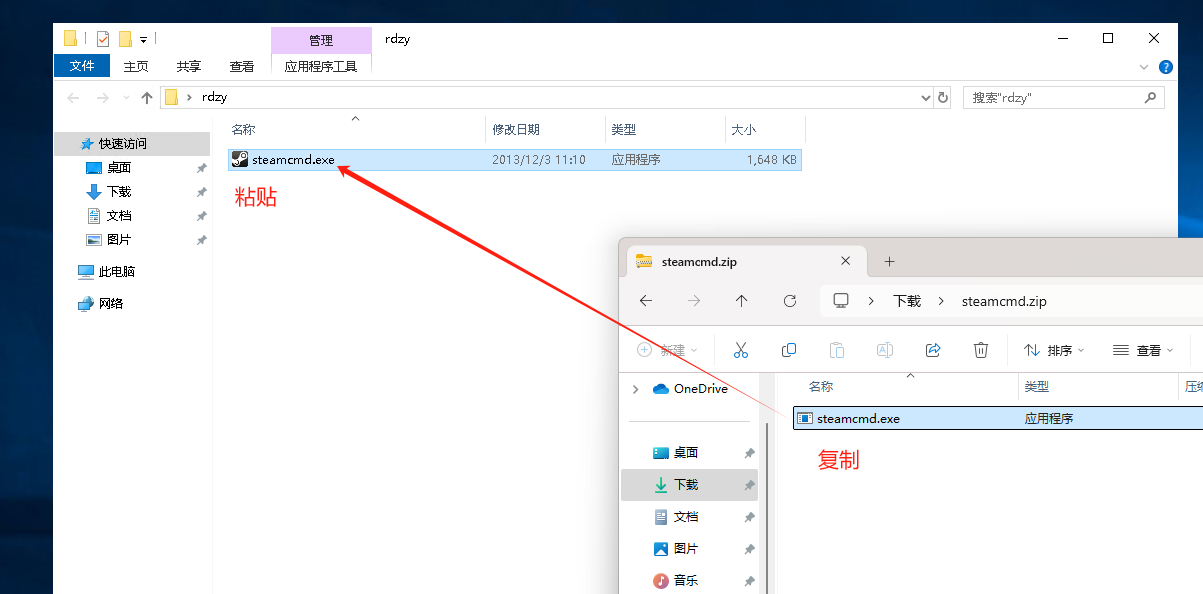Click the Steam icon beside steamcmd.exe in rdzy
The height and width of the screenshot is (594, 1203).
240,160
